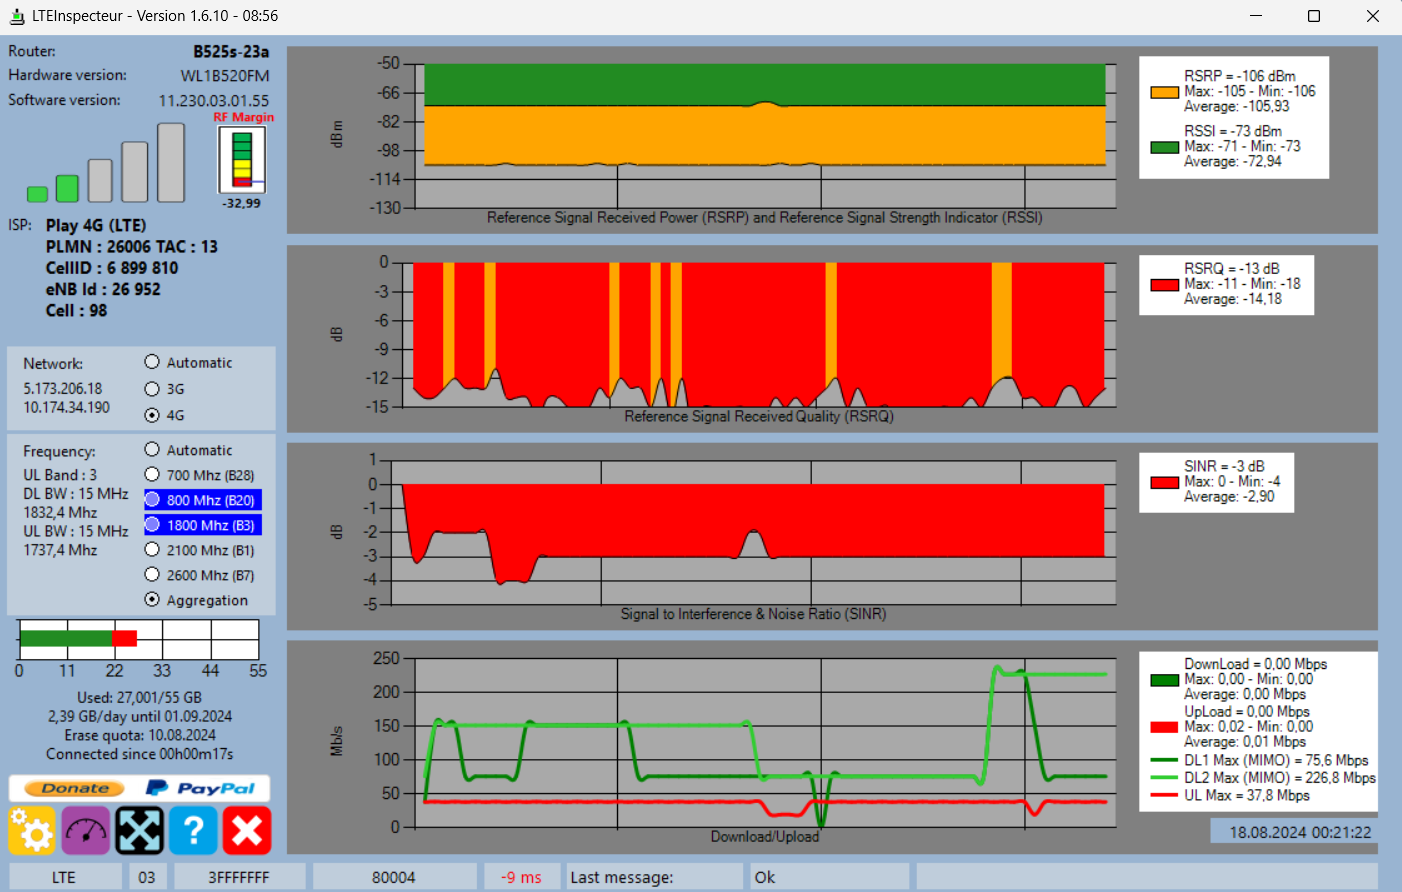Click the RSRQ = -13 dB legend text

1232,268
